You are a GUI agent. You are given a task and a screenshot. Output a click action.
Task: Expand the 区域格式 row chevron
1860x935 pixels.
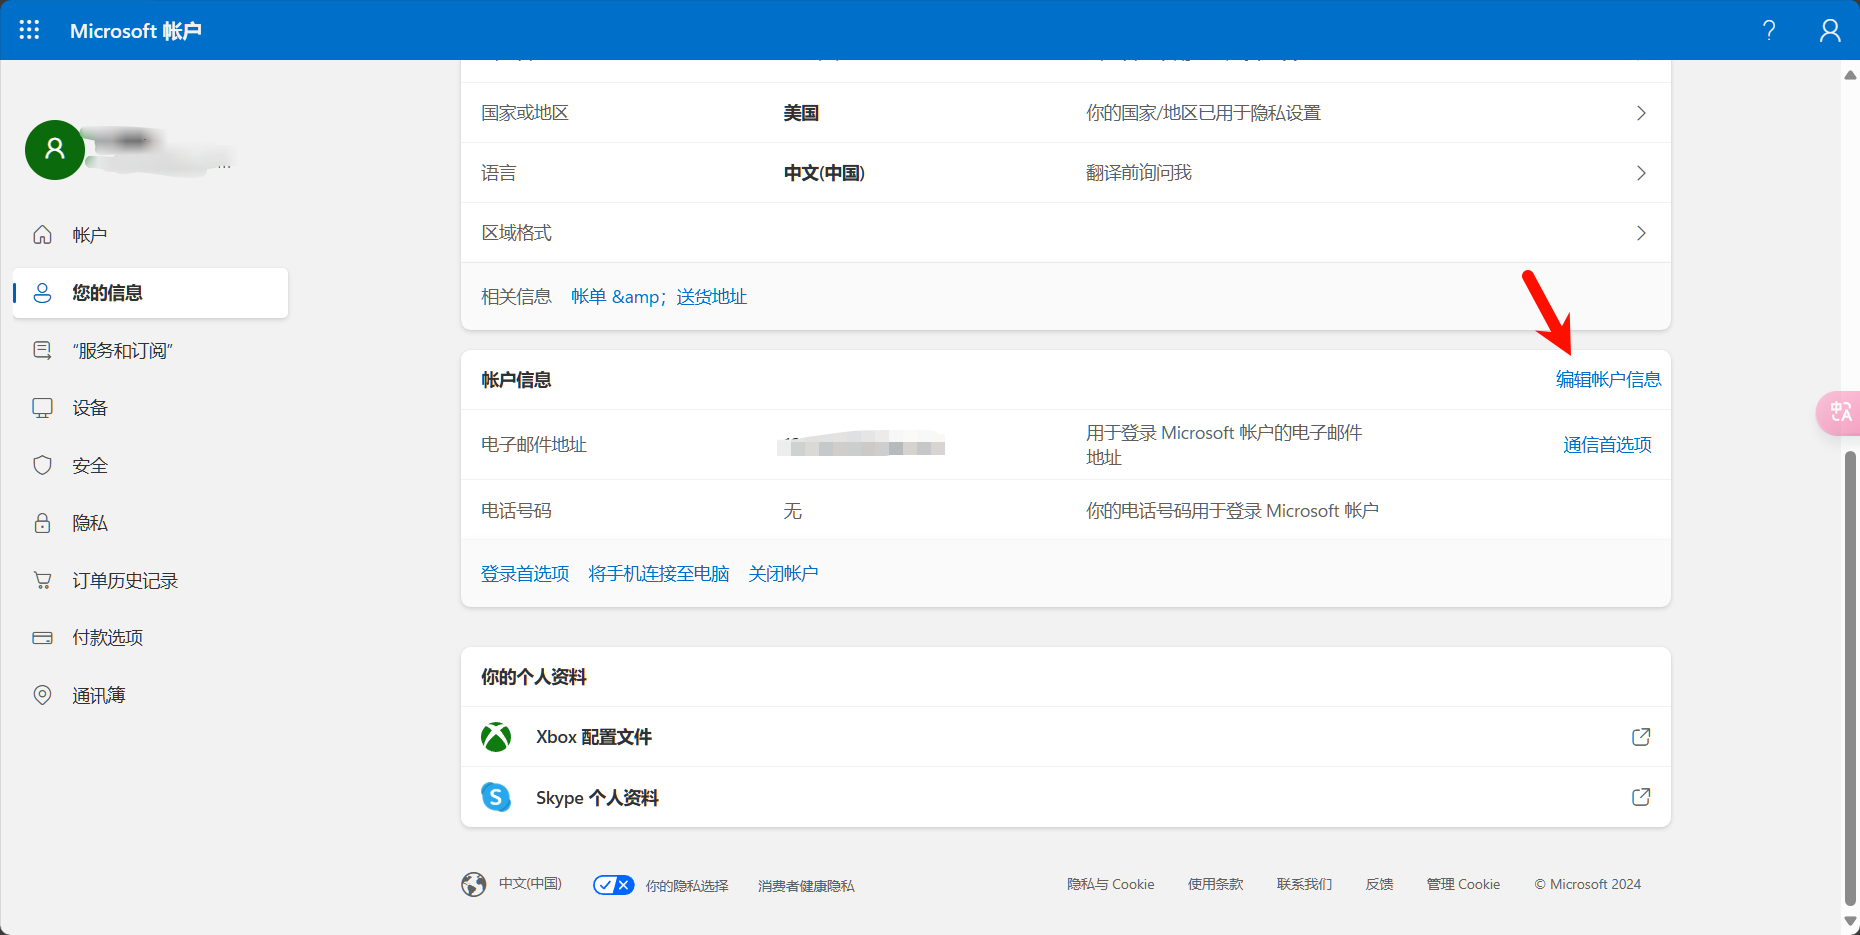pos(1641,233)
